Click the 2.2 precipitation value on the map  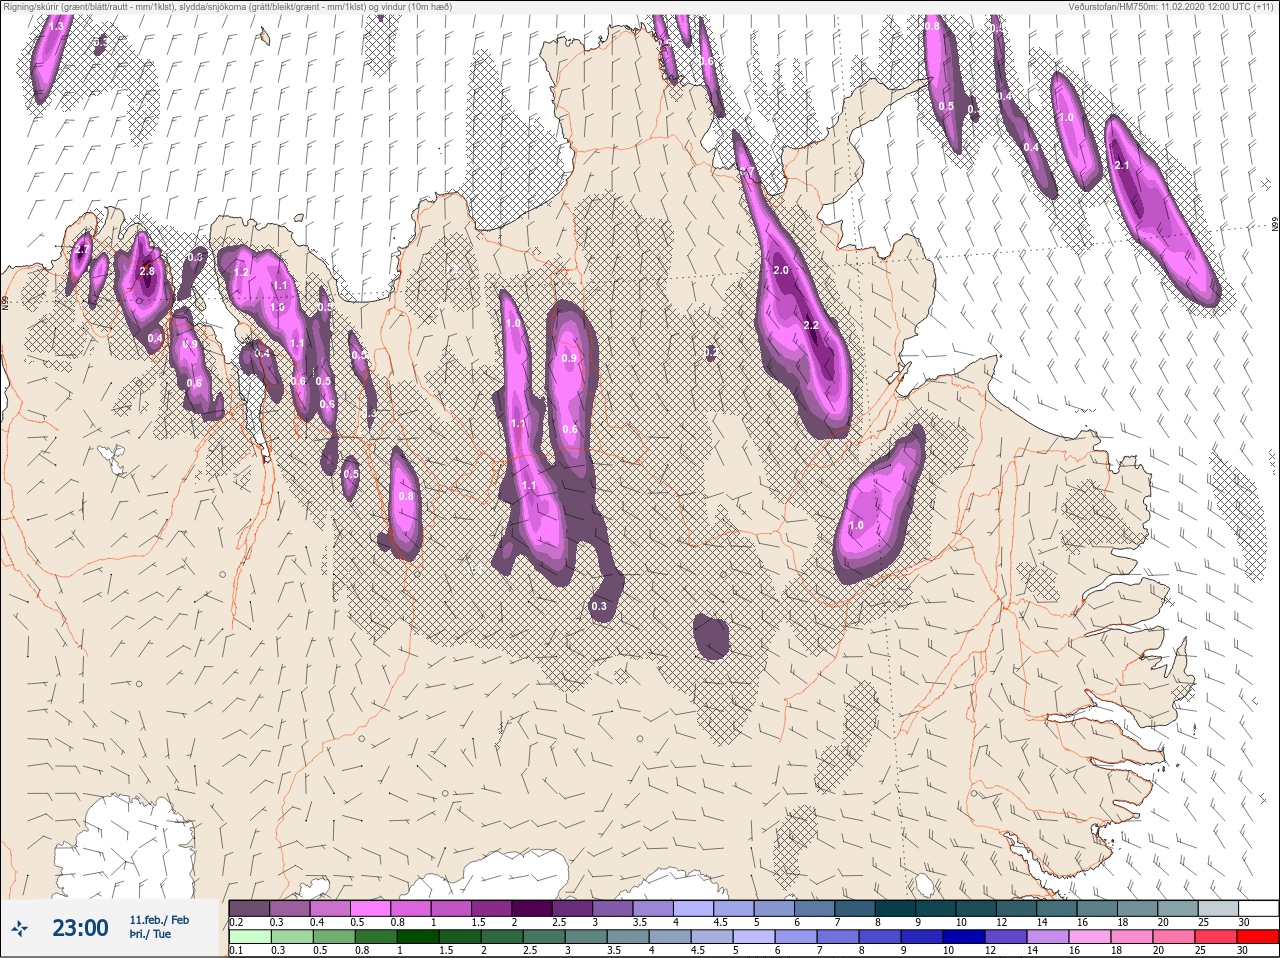(x=811, y=326)
